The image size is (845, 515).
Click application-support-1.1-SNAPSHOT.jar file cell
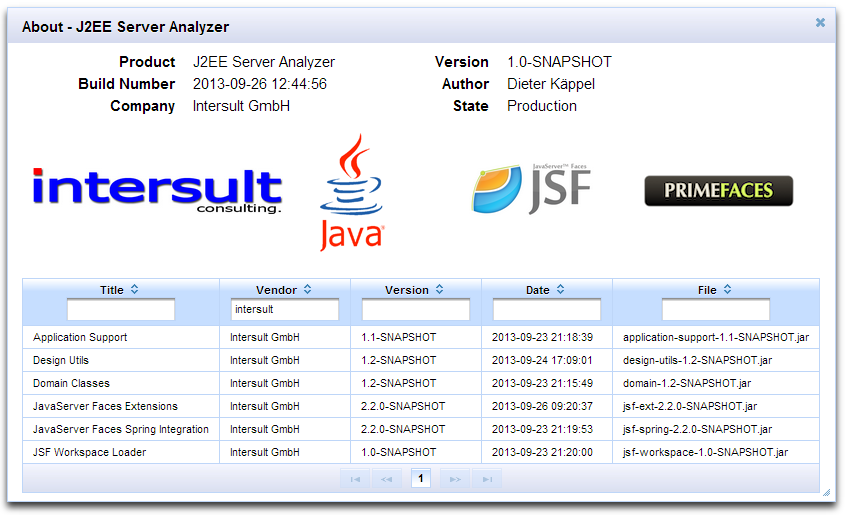point(716,337)
